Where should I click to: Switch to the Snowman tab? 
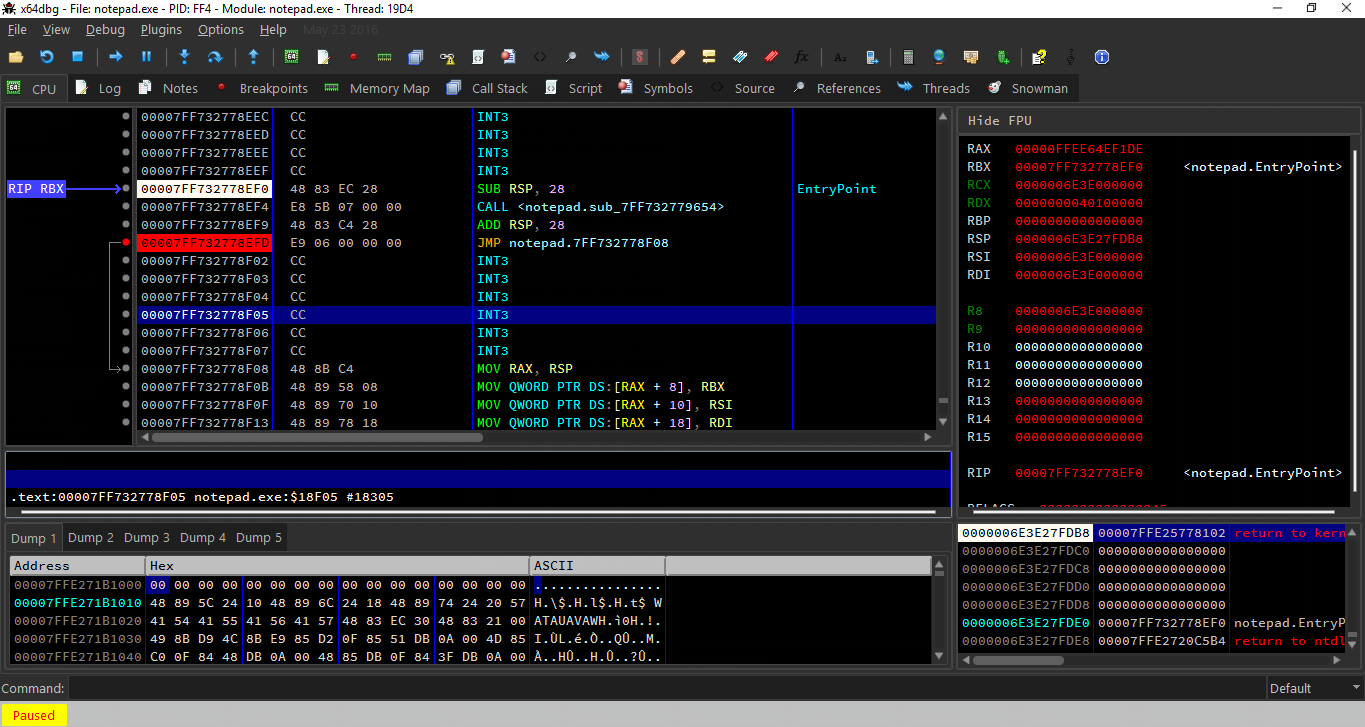pos(1028,88)
